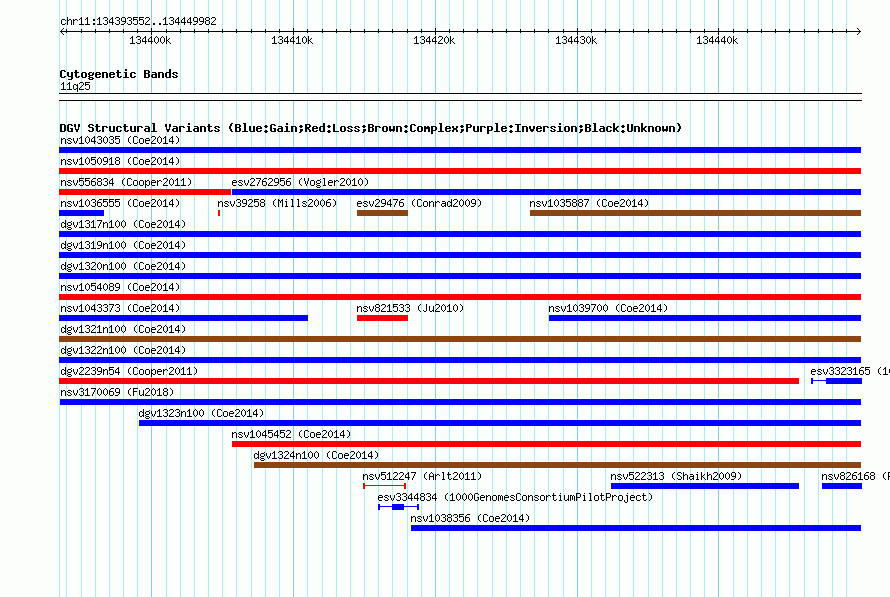890x597 pixels.
Task: Click the nsv1039700 (Coe2014) variant label
Action: [x=608, y=308]
